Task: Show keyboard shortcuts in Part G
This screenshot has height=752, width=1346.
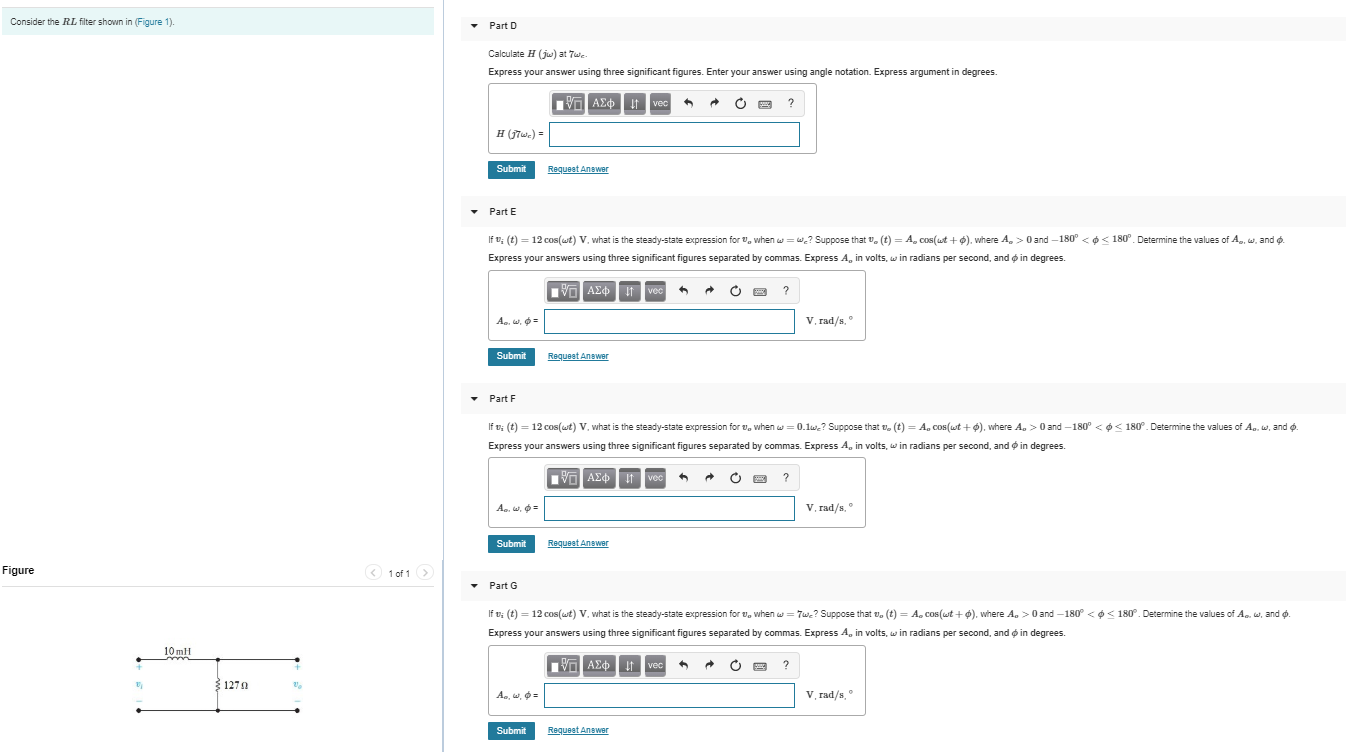Action: pyautogui.click(x=761, y=665)
